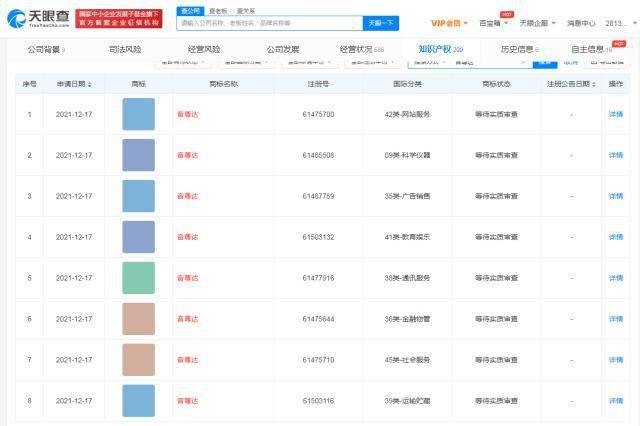Open the 司法风险 tab
Image resolution: width=640 pixels, height=426 pixels.
(x=125, y=49)
